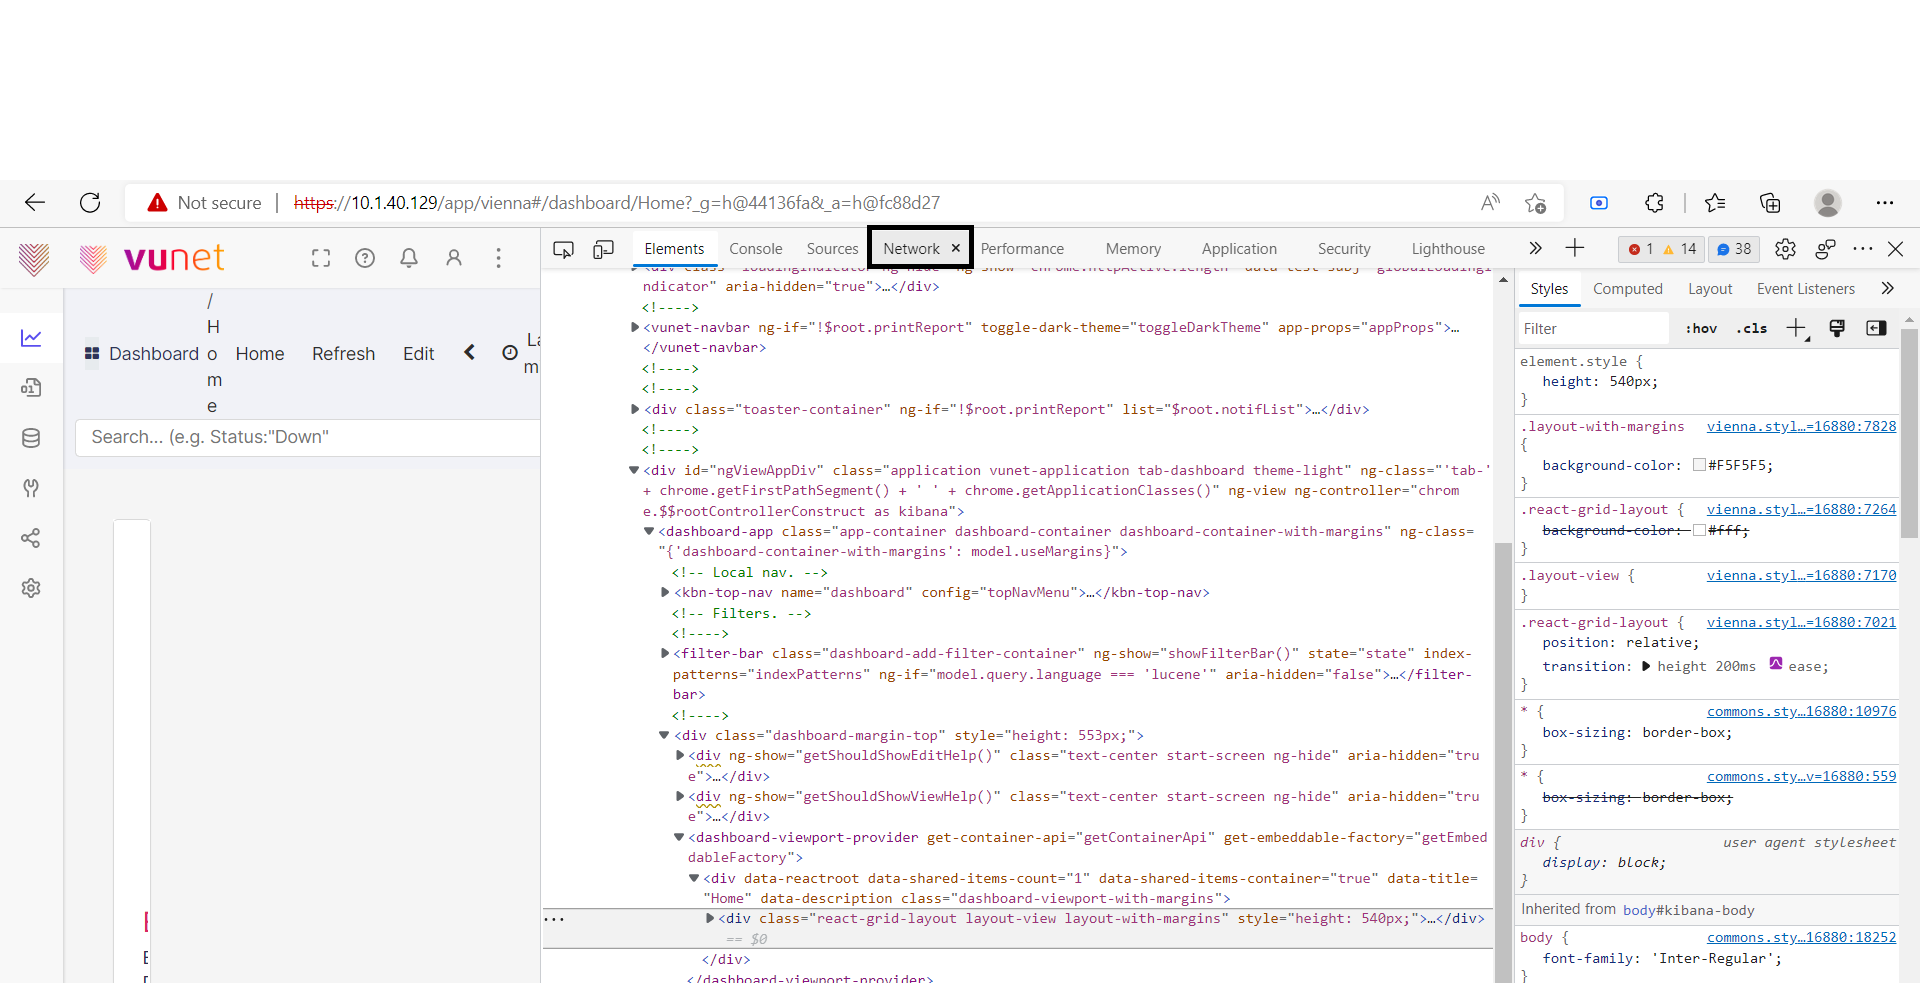Show more DevTools tabs chevron

(1535, 248)
